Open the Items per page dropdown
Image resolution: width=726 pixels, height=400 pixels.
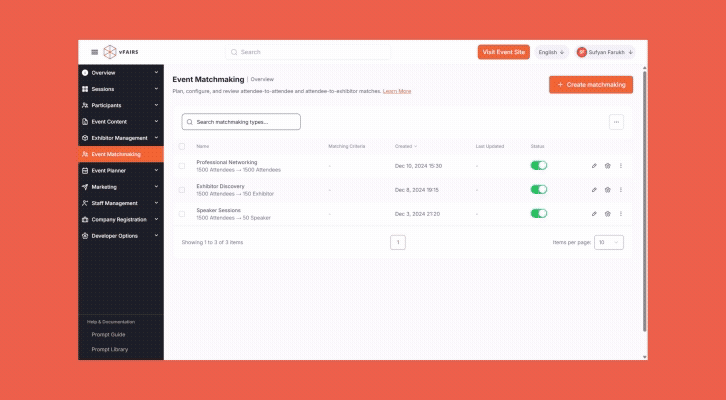point(609,242)
